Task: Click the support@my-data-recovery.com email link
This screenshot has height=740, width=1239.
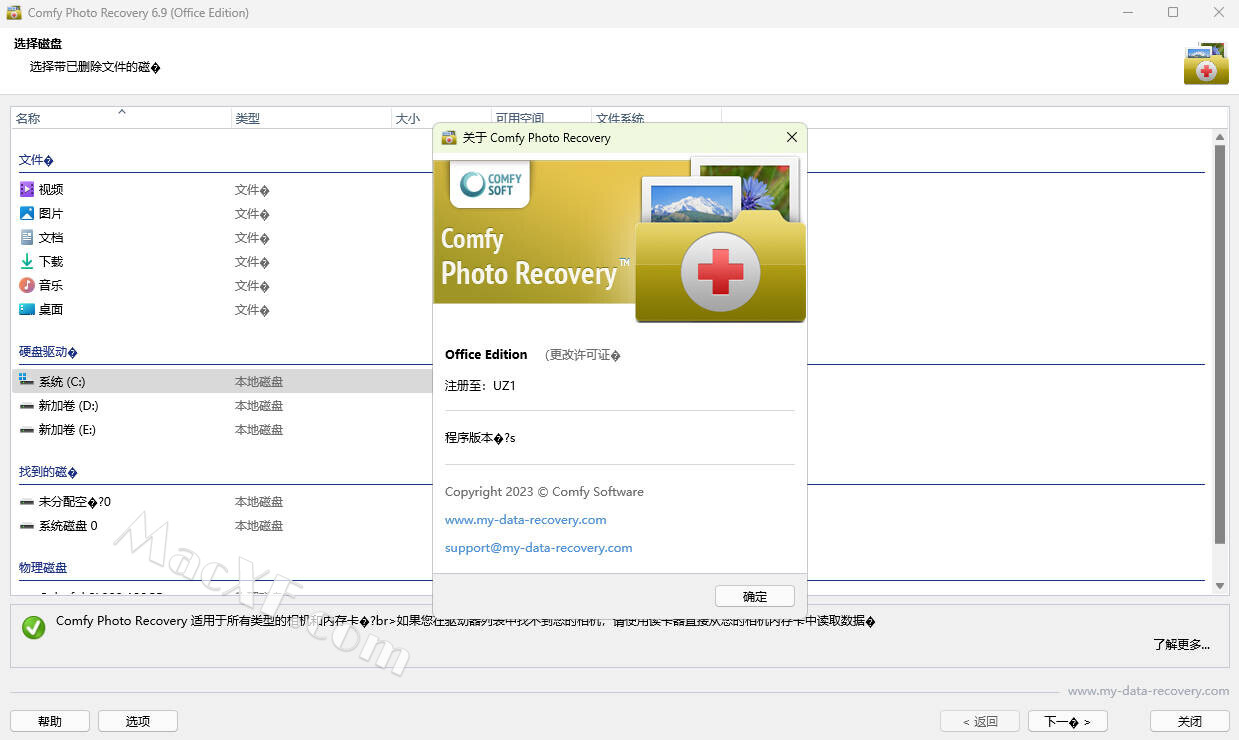Action: tap(538, 548)
